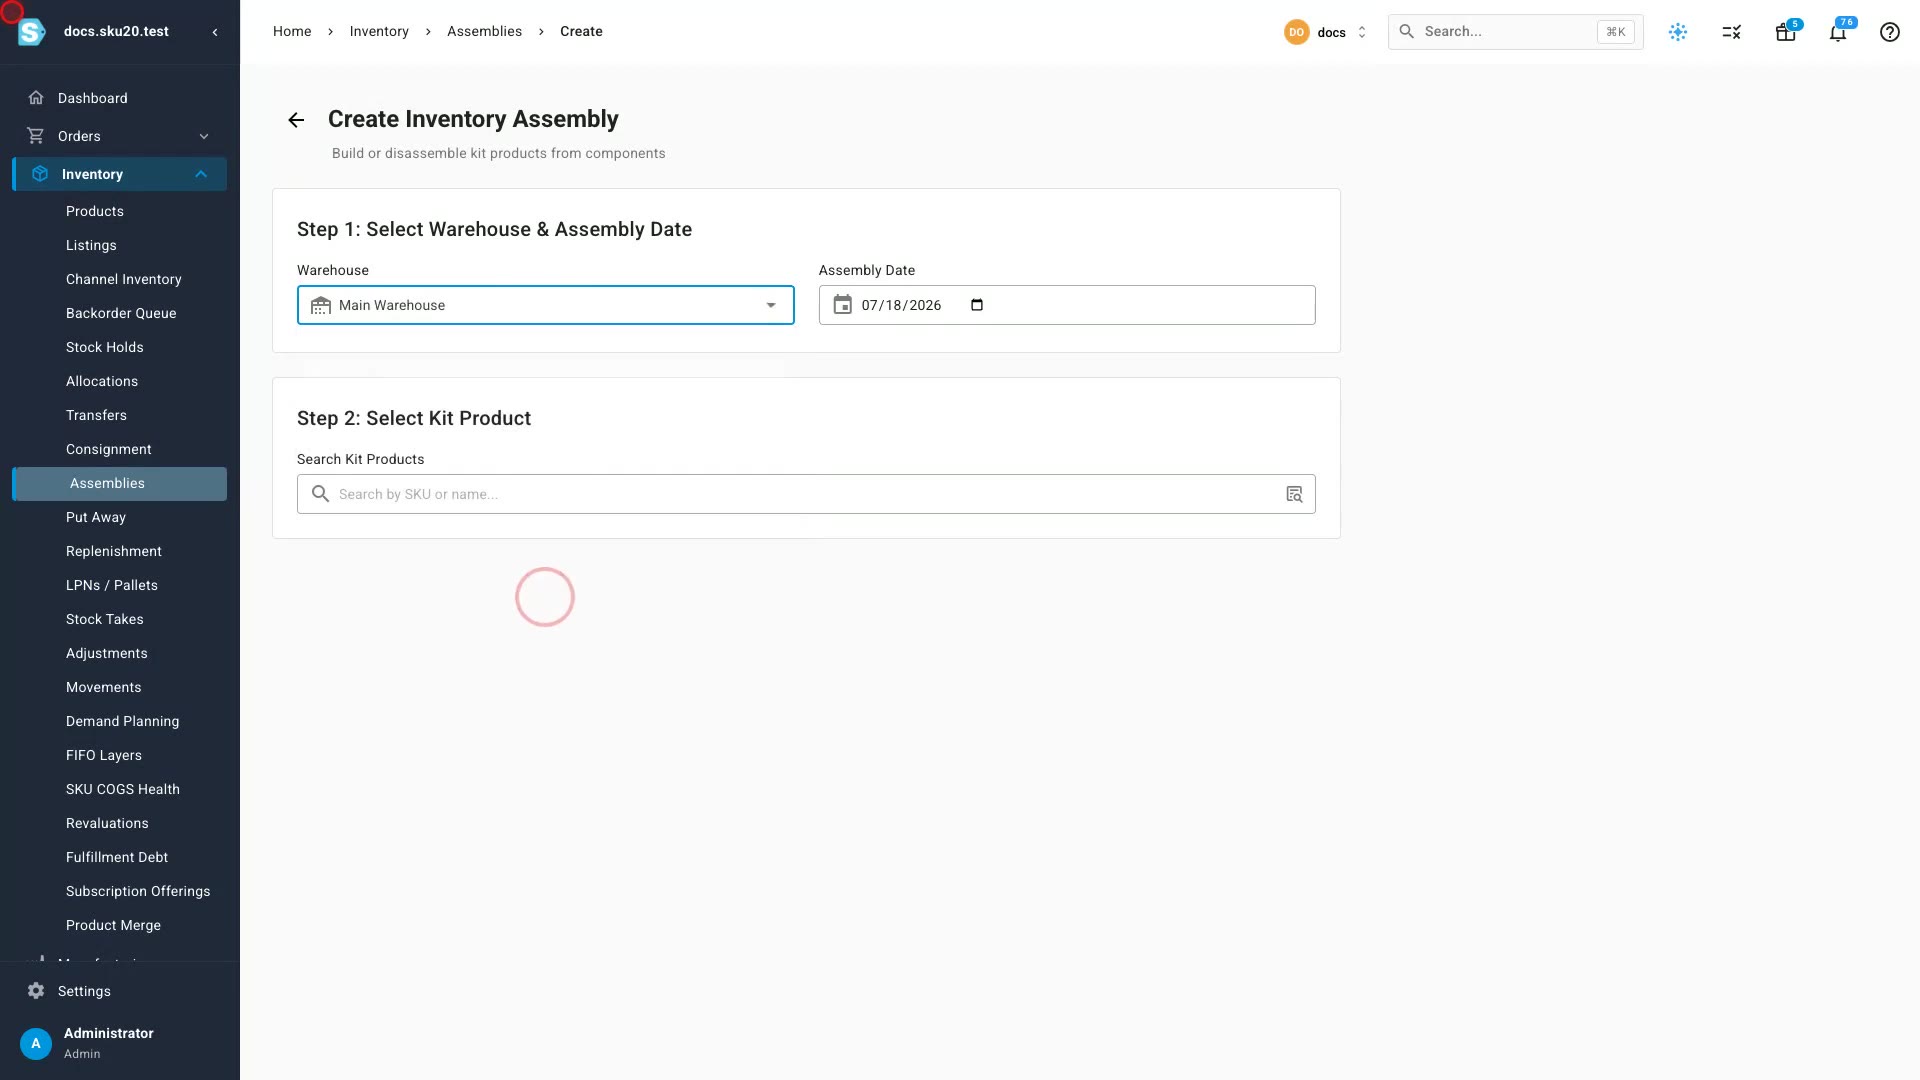
Task: Click the Settings gear in sidebar
Action: click(x=36, y=991)
